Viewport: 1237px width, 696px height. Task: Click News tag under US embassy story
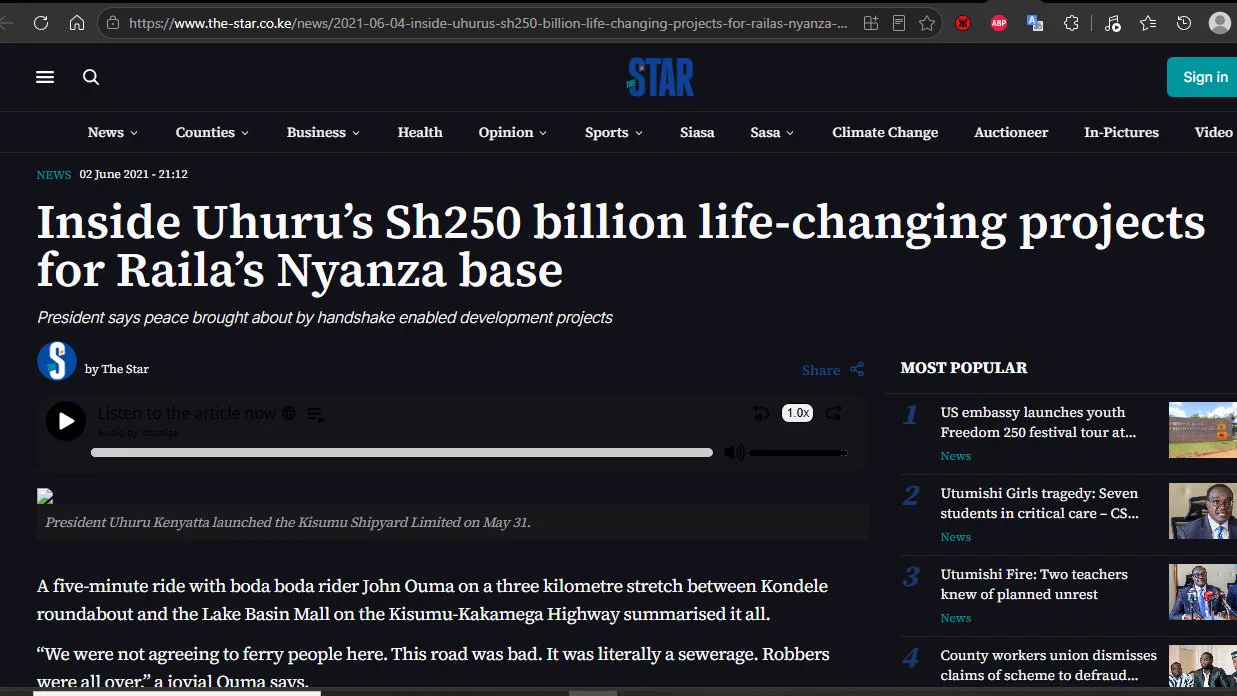(x=956, y=456)
